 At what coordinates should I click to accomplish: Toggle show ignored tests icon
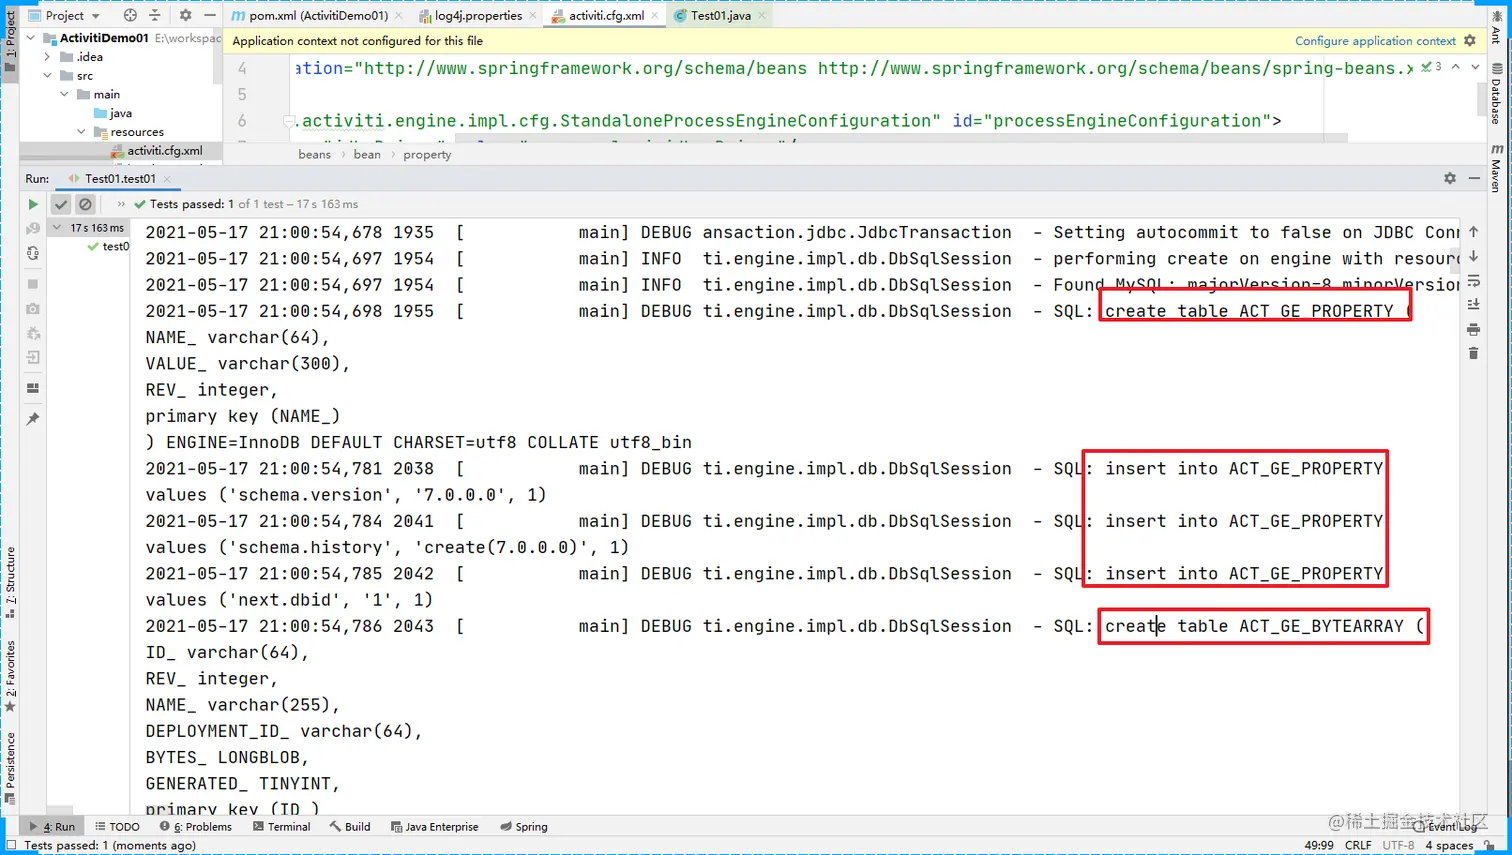tap(85, 204)
